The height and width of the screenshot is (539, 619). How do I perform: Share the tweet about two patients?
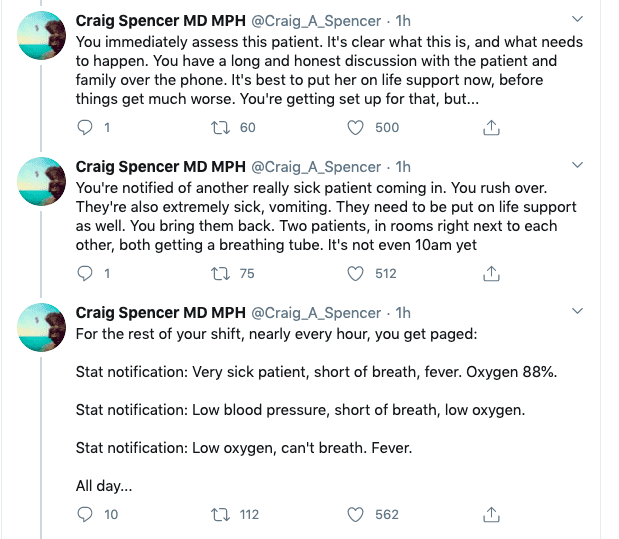click(491, 273)
